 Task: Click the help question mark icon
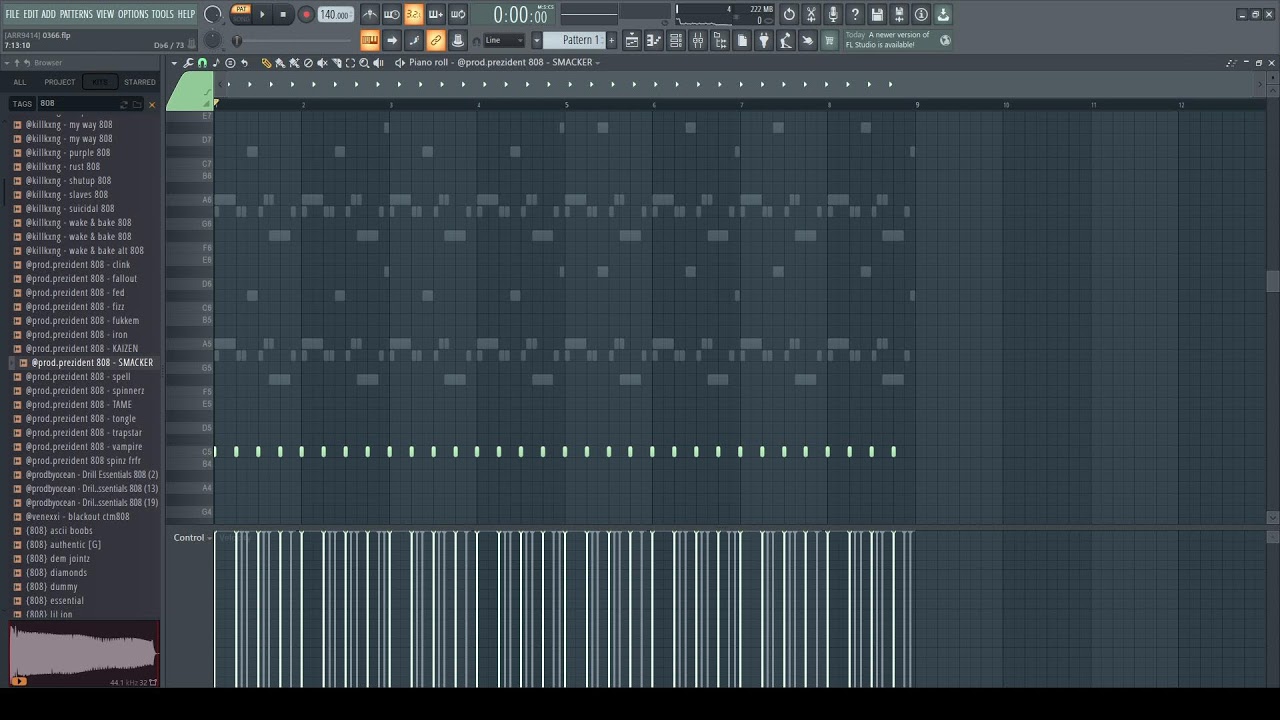coord(855,14)
